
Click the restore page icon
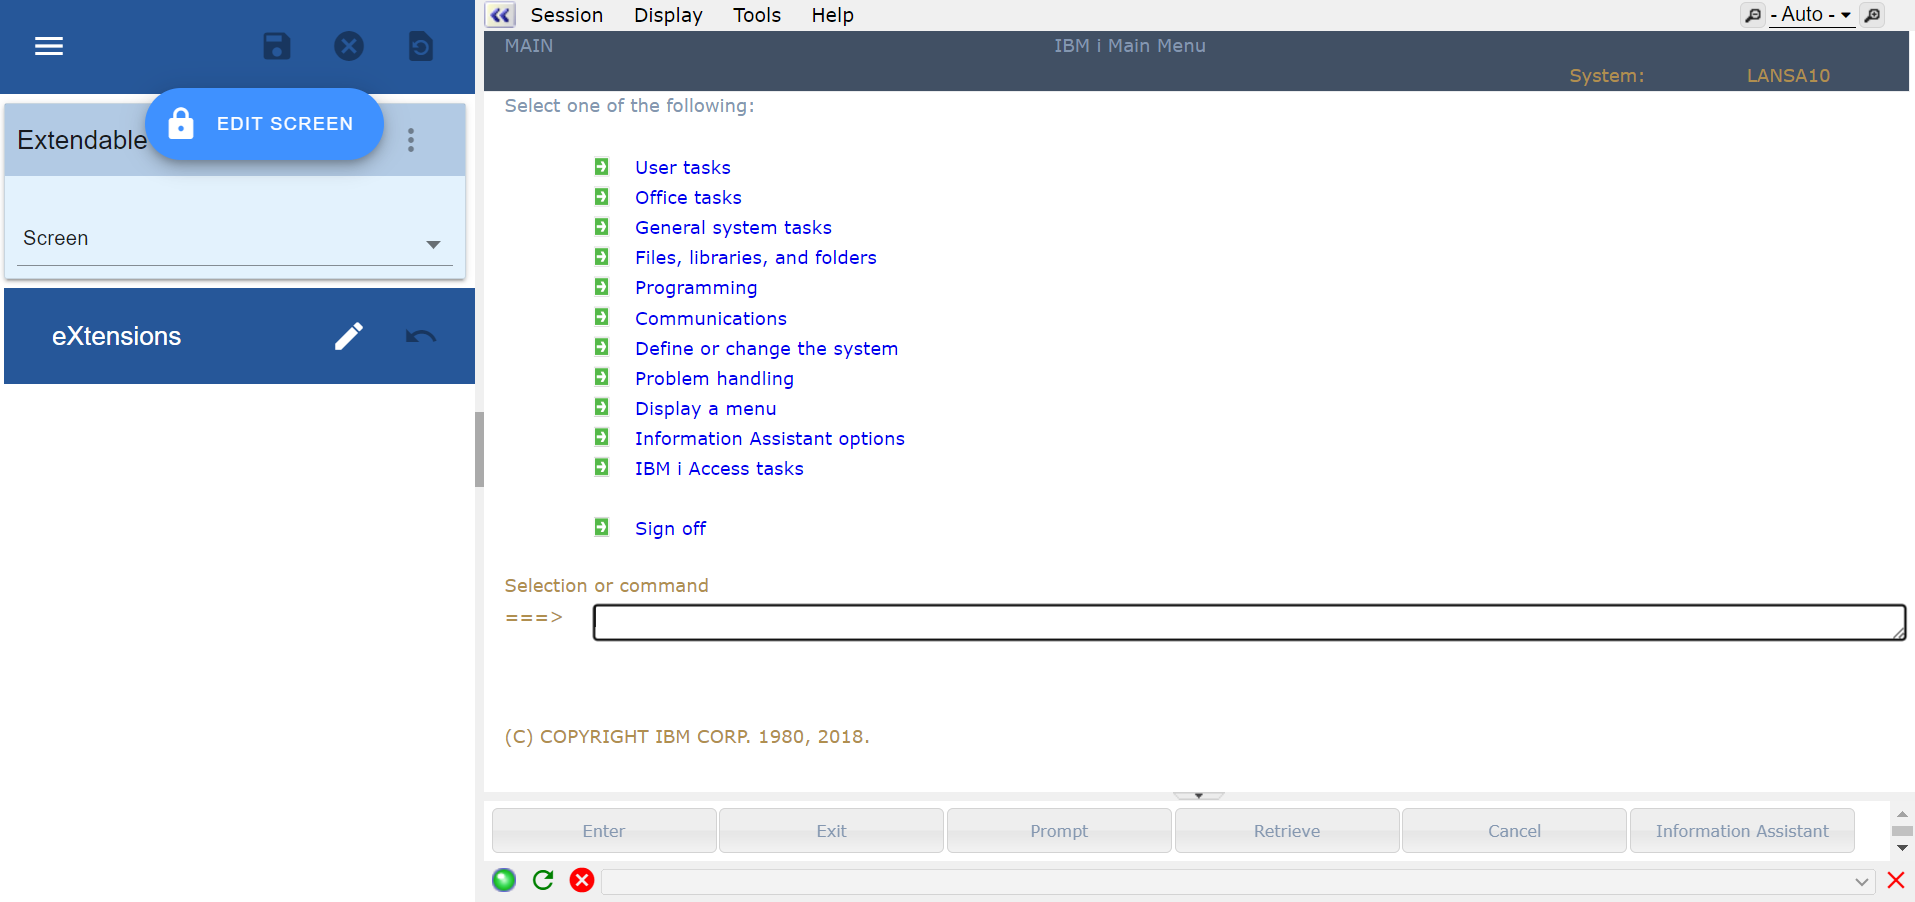point(421,46)
